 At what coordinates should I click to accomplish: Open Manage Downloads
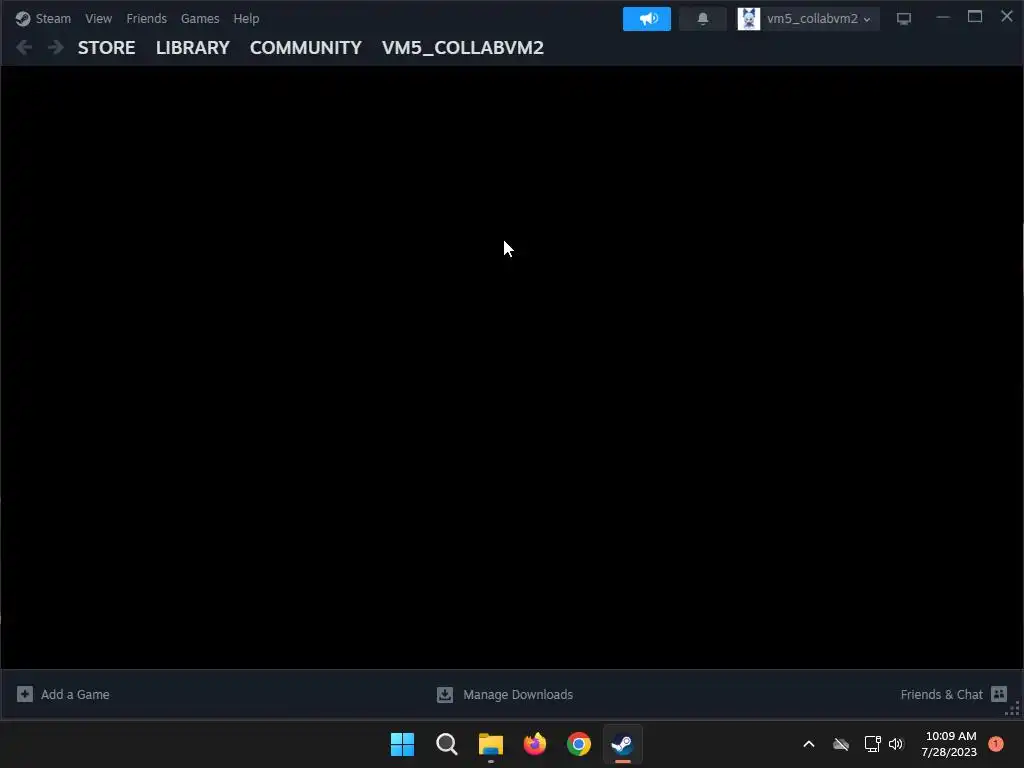coord(518,694)
